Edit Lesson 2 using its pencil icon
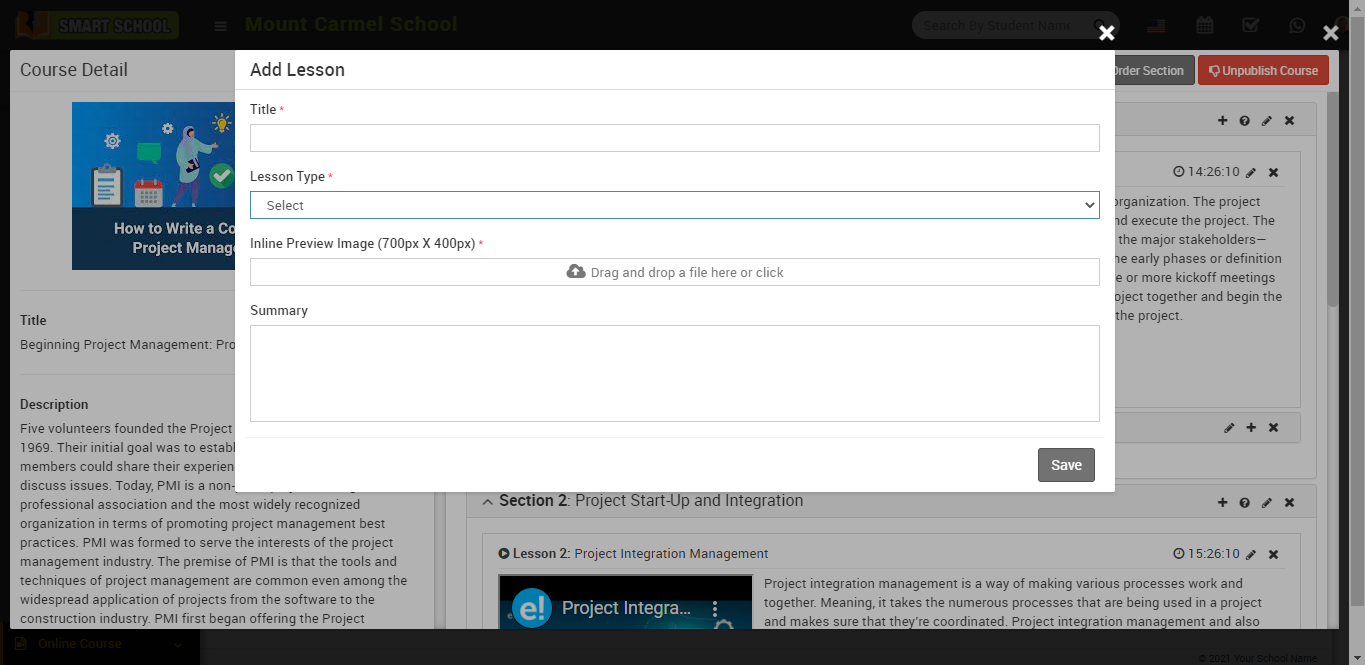 (1251, 555)
